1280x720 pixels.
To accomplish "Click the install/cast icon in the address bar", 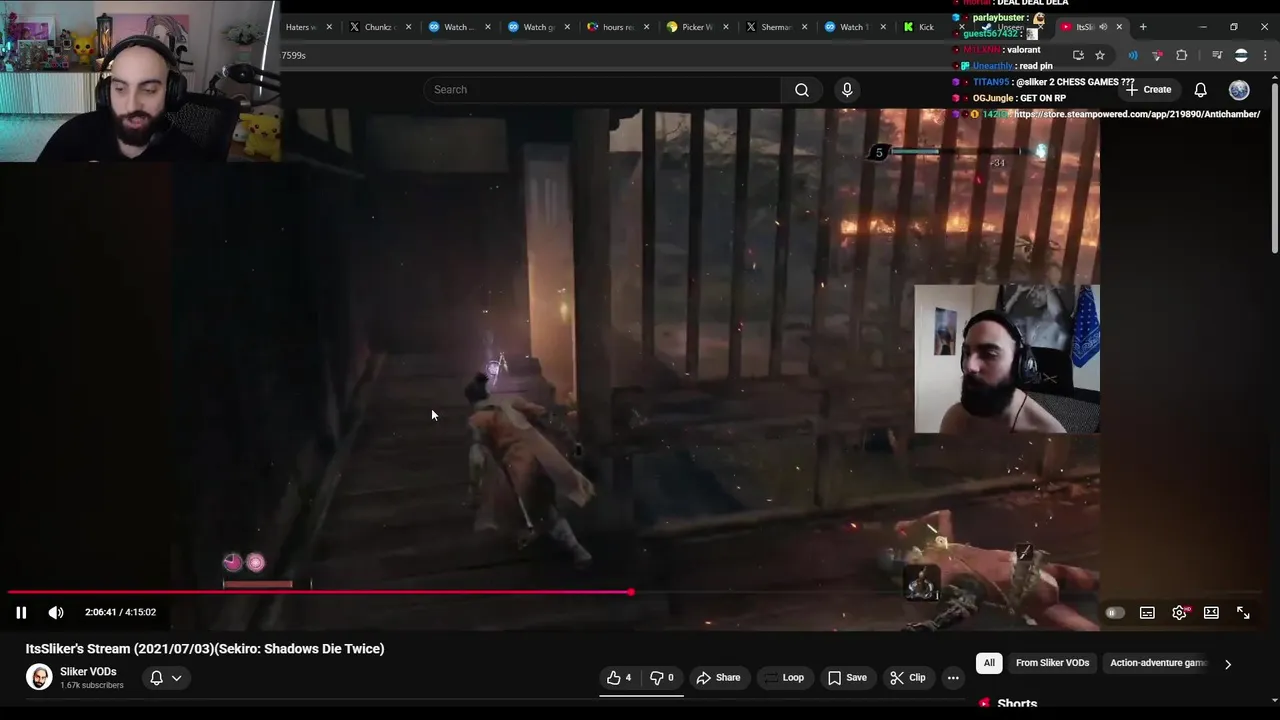I will (1078, 55).
